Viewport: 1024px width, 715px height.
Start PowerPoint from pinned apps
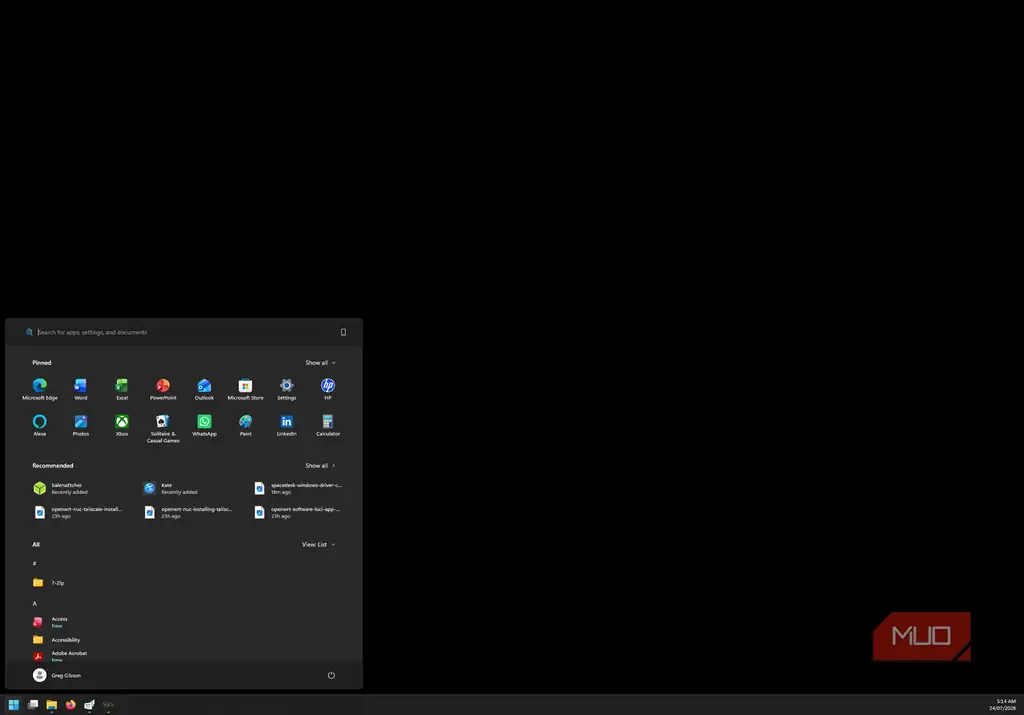[163, 389]
